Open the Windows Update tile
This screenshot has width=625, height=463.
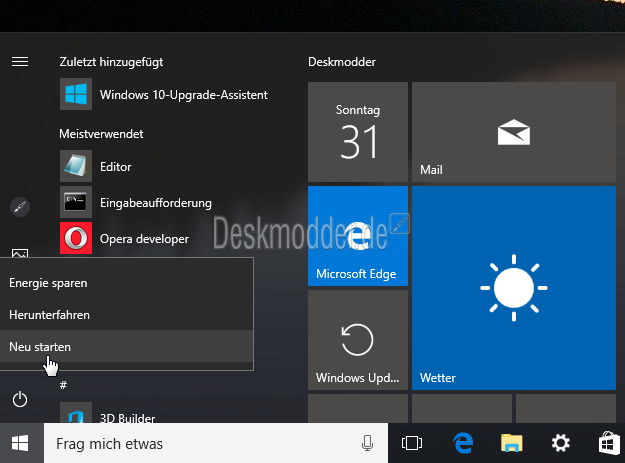(x=358, y=340)
